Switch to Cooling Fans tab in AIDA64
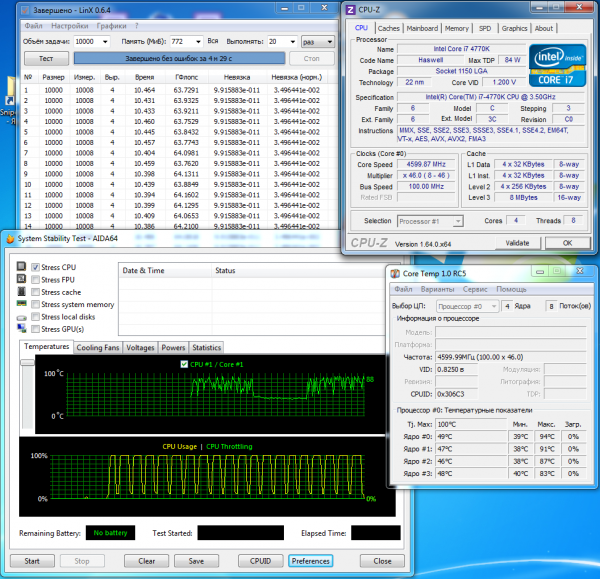 pyautogui.click(x=98, y=347)
